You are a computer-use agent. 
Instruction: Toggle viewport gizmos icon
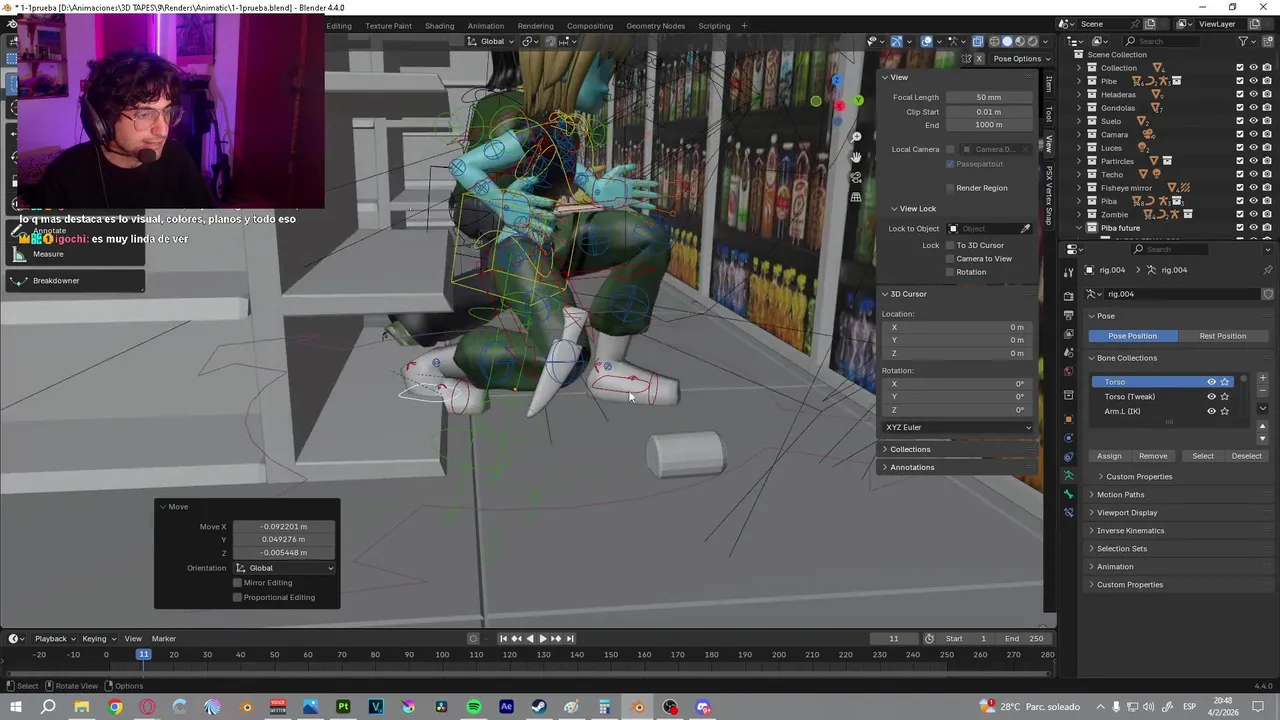pyautogui.click(x=896, y=41)
